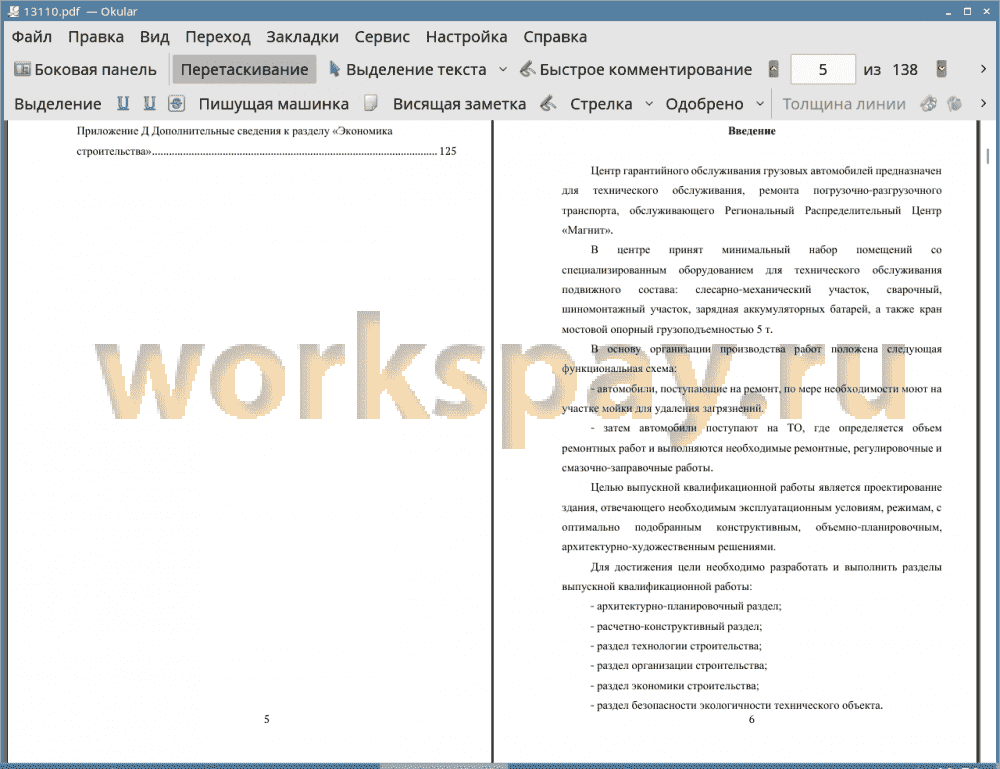
Task: Choose the Пишущая машинка typewriter tool
Action: [x=274, y=104]
